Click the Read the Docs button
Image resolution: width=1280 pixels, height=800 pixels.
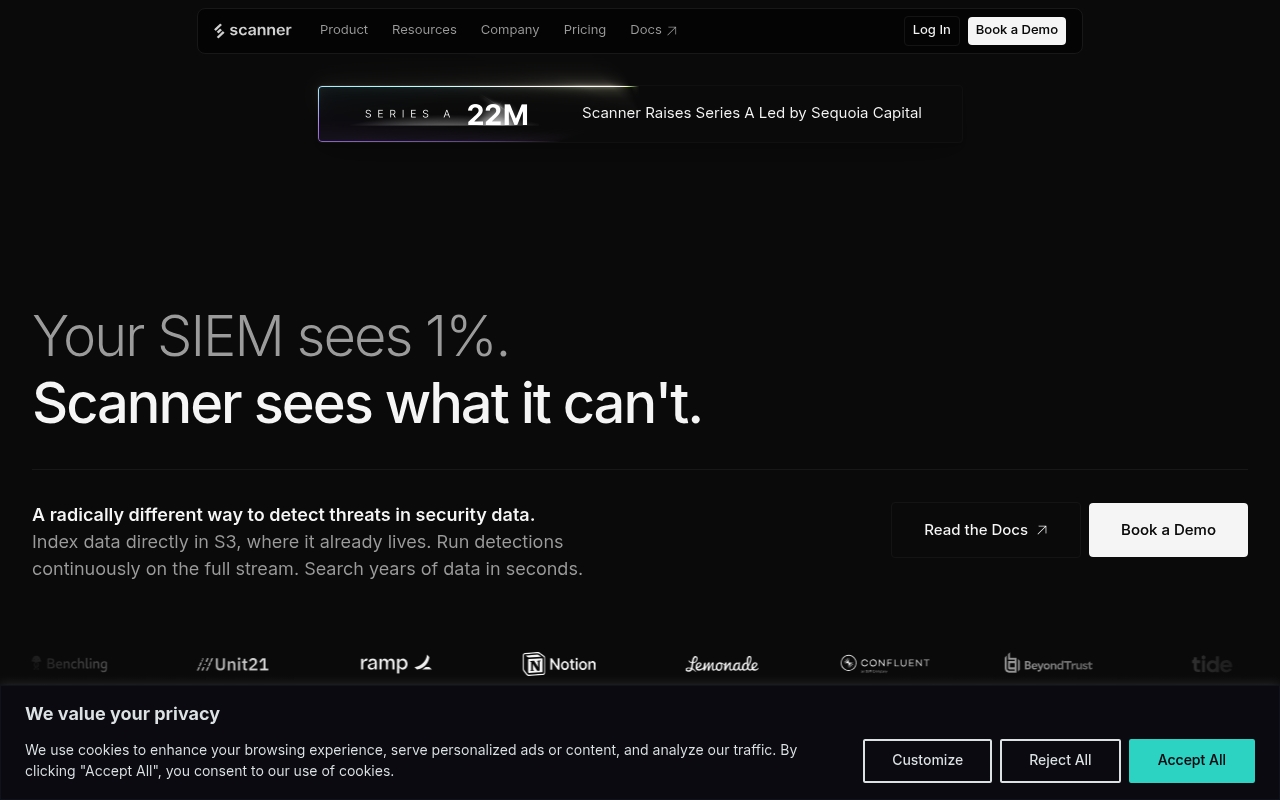click(x=986, y=530)
